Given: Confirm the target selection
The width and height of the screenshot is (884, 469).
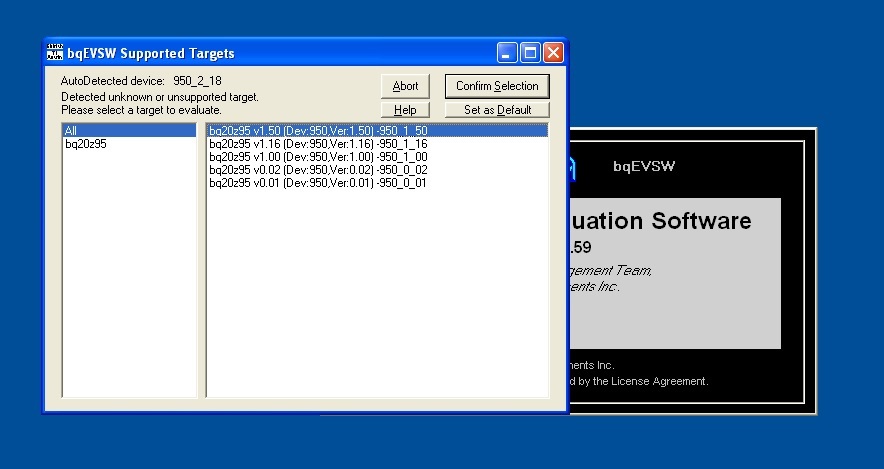Looking at the screenshot, I should 497,86.
